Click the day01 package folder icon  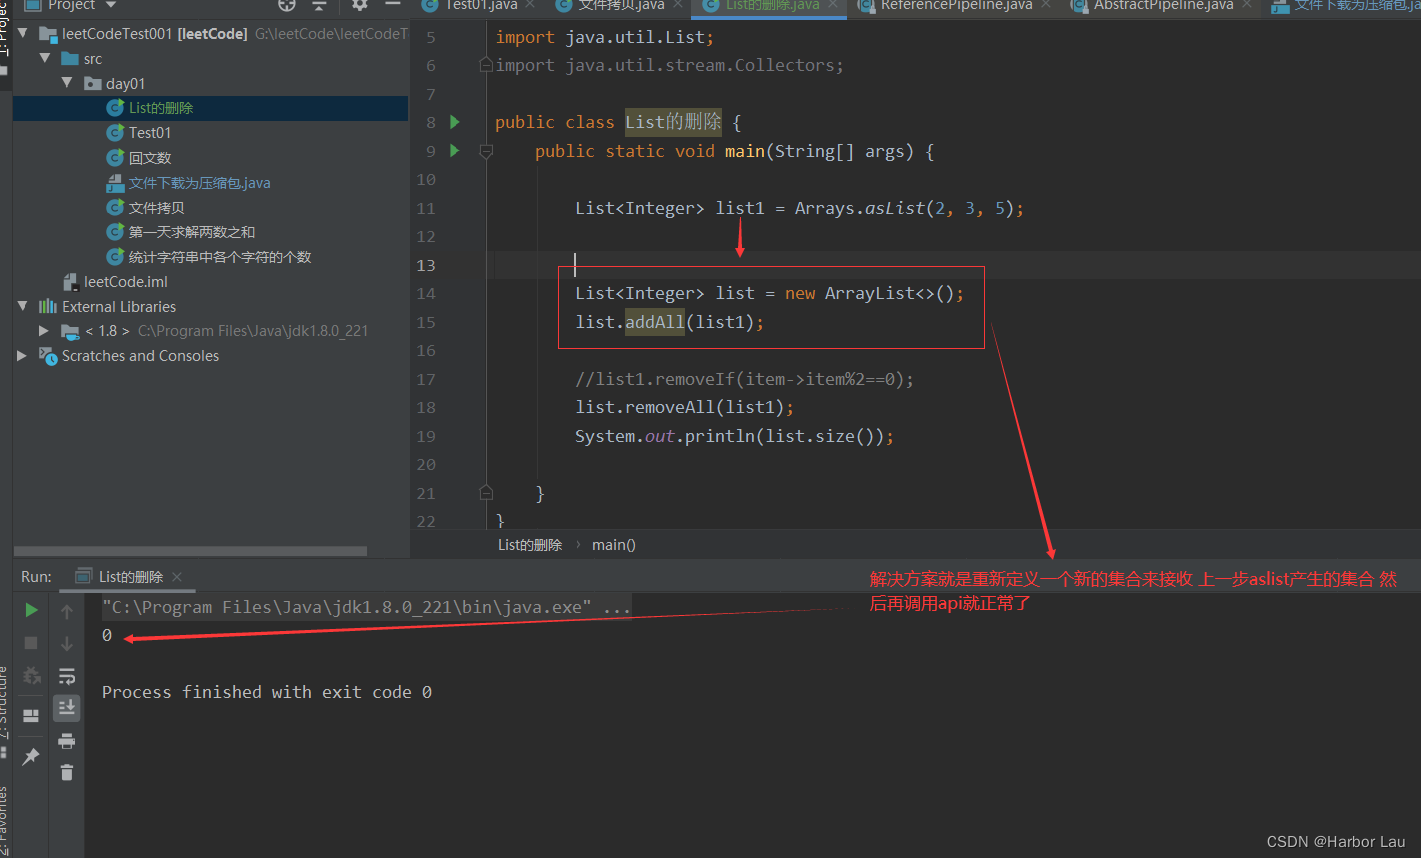[x=93, y=84]
